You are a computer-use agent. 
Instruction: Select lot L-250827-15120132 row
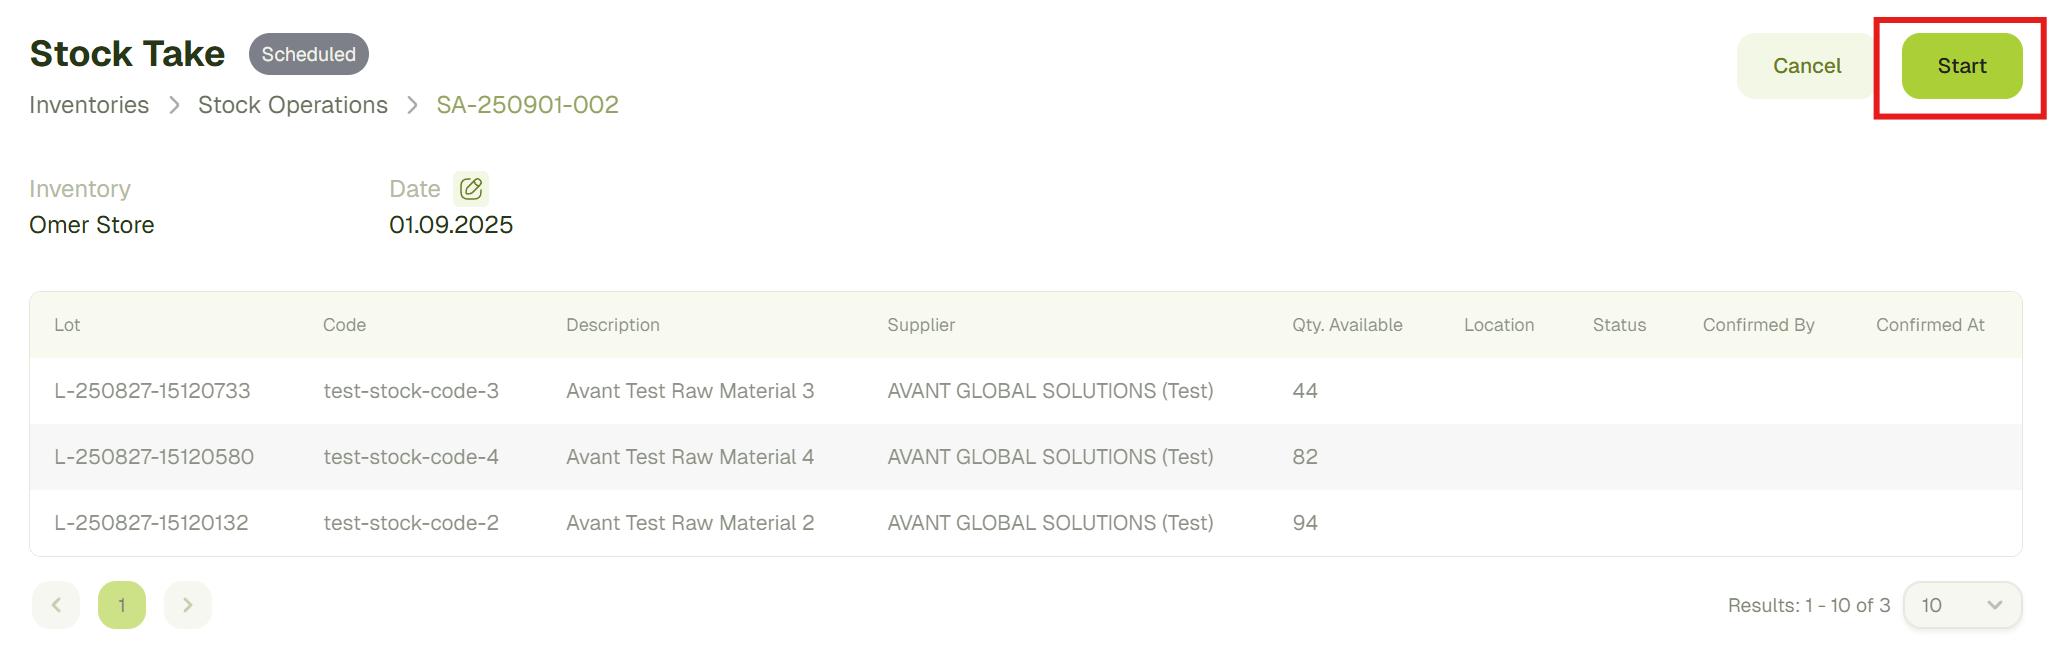click(x=151, y=523)
